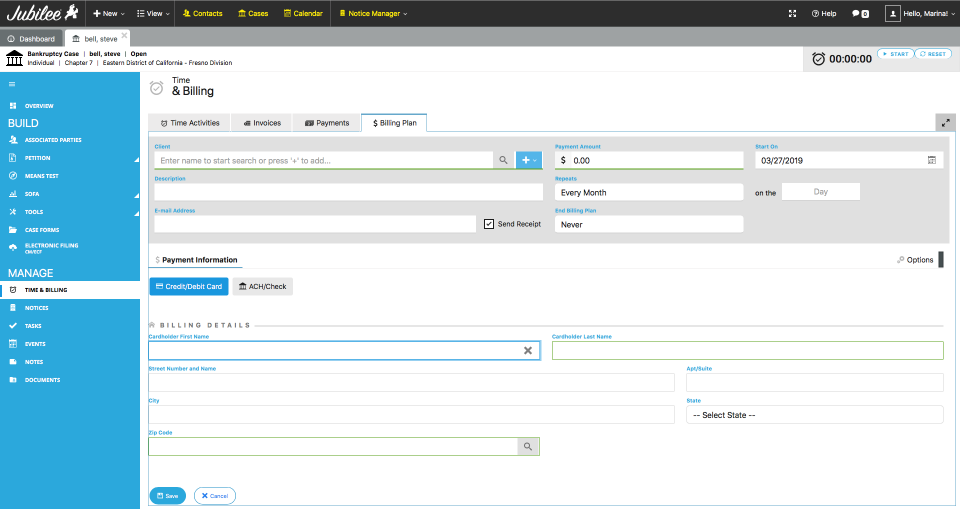Click the Description field
The width and height of the screenshot is (960, 509).
pos(348,192)
